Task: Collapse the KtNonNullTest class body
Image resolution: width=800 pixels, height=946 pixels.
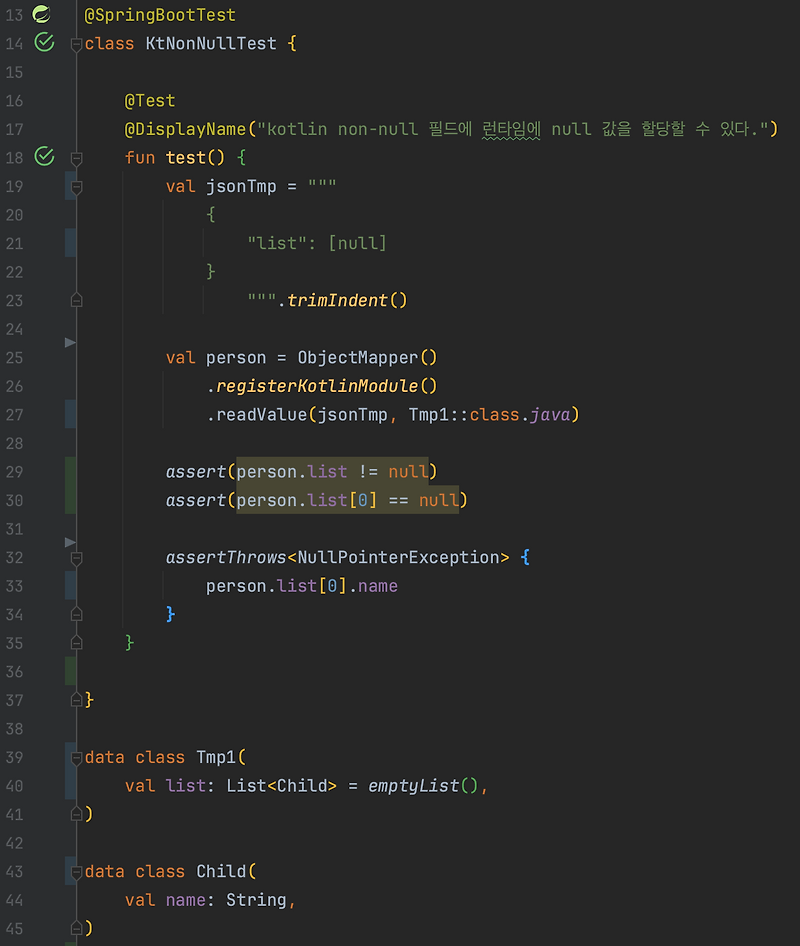Action: tap(76, 44)
